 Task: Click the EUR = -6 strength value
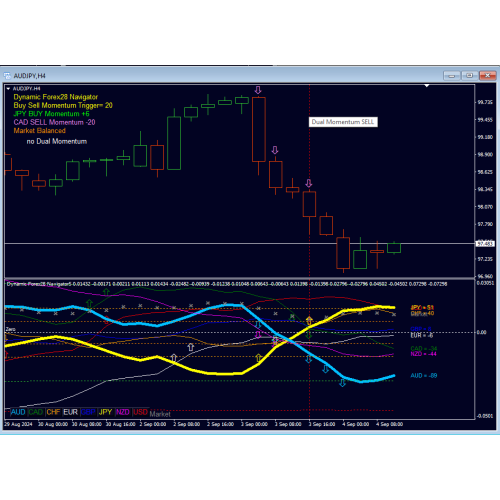(422, 335)
